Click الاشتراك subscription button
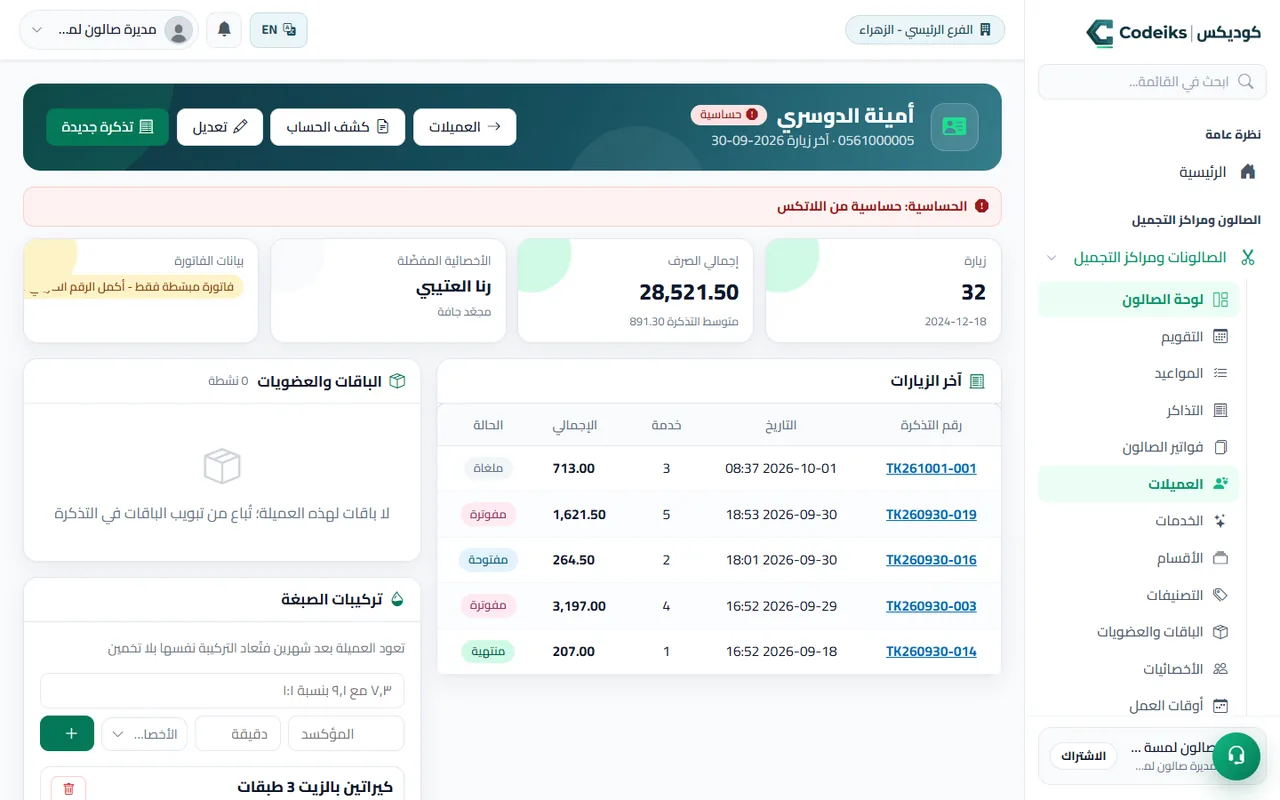 pyautogui.click(x=1083, y=756)
